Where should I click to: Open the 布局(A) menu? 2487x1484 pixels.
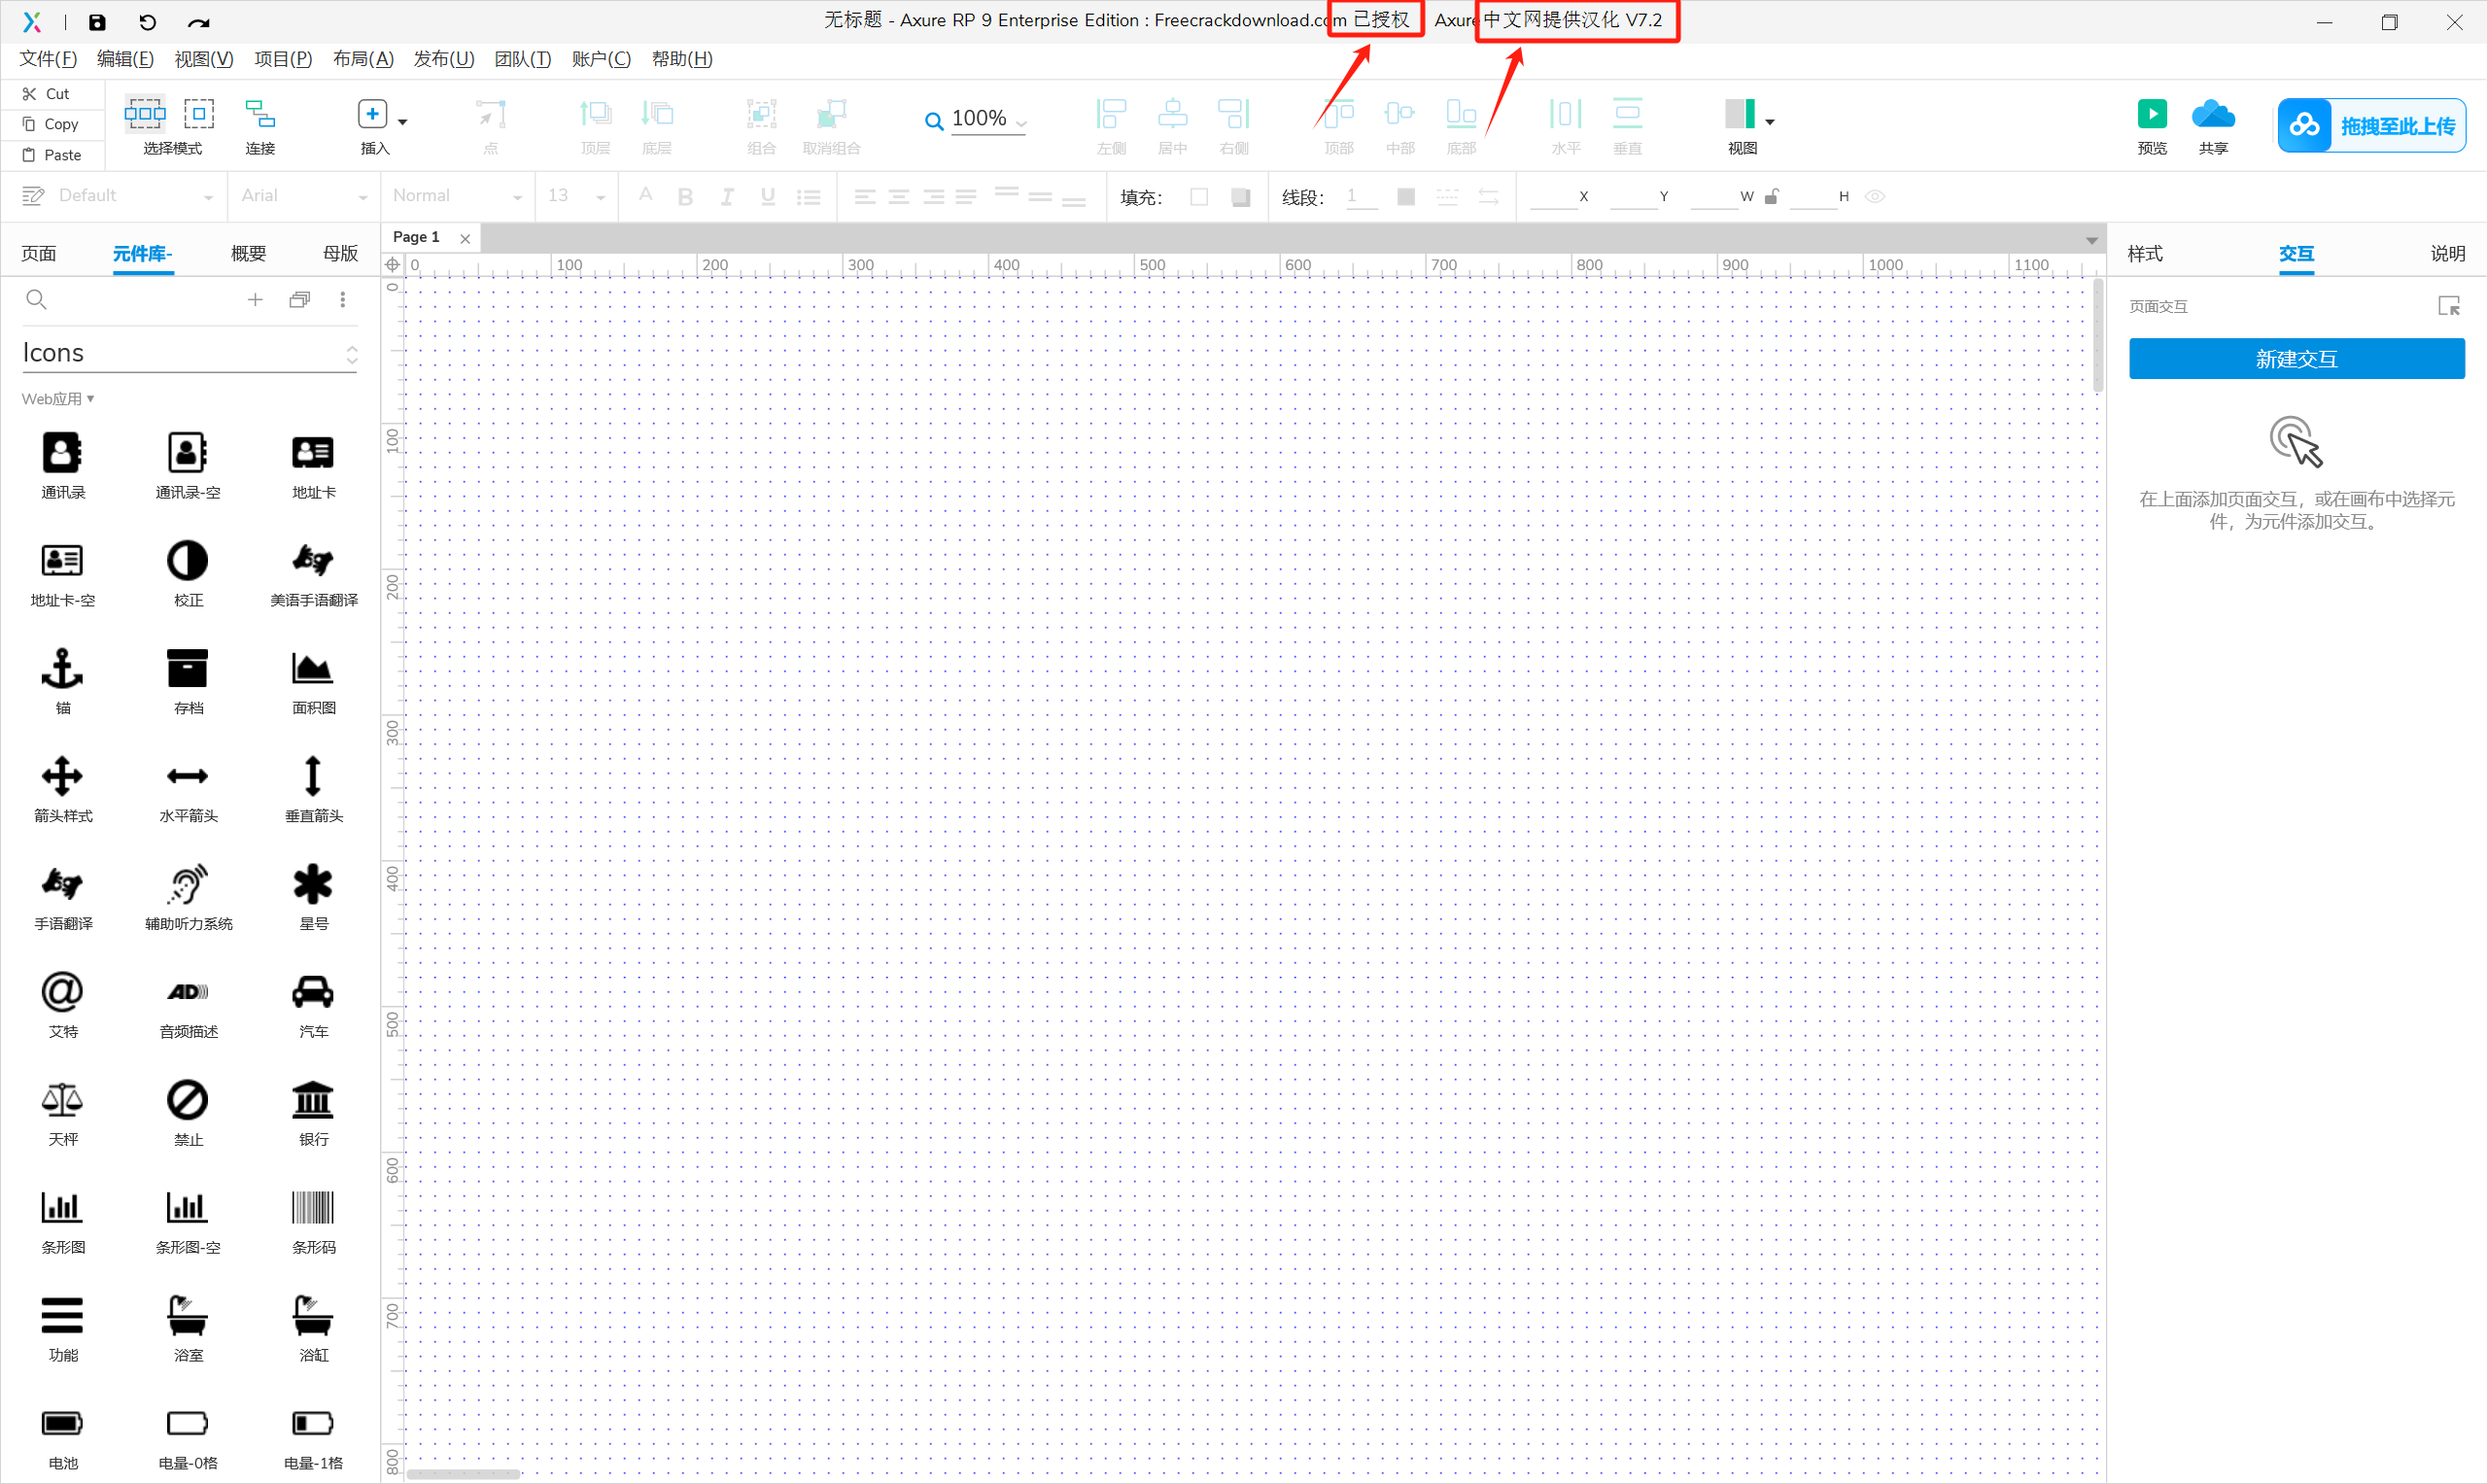pyautogui.click(x=363, y=59)
